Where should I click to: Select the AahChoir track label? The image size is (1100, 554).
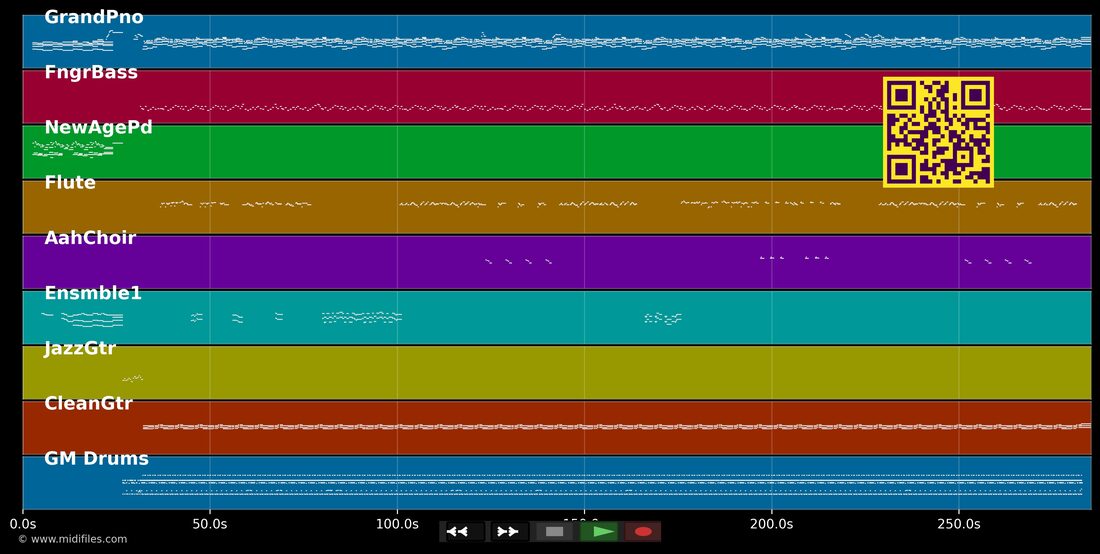click(90, 238)
